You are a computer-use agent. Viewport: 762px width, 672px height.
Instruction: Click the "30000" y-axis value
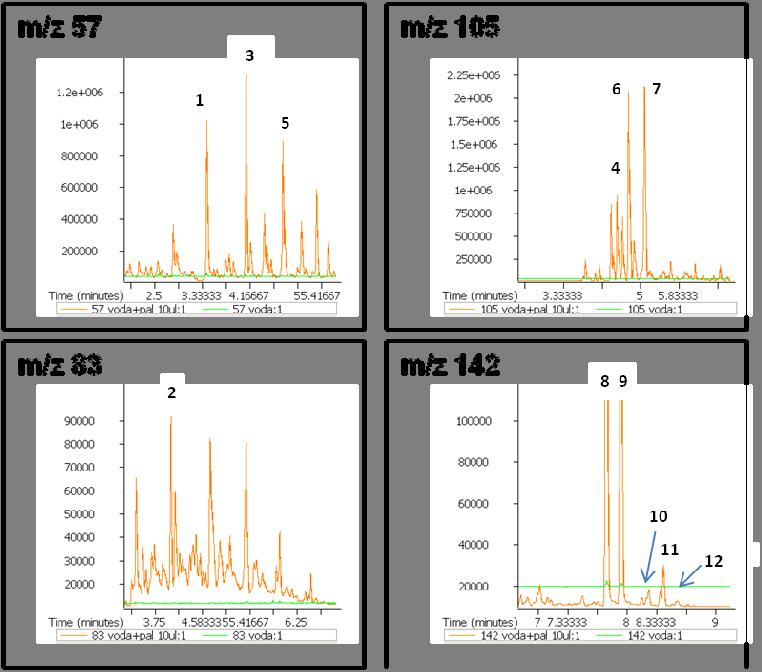[x=79, y=561]
